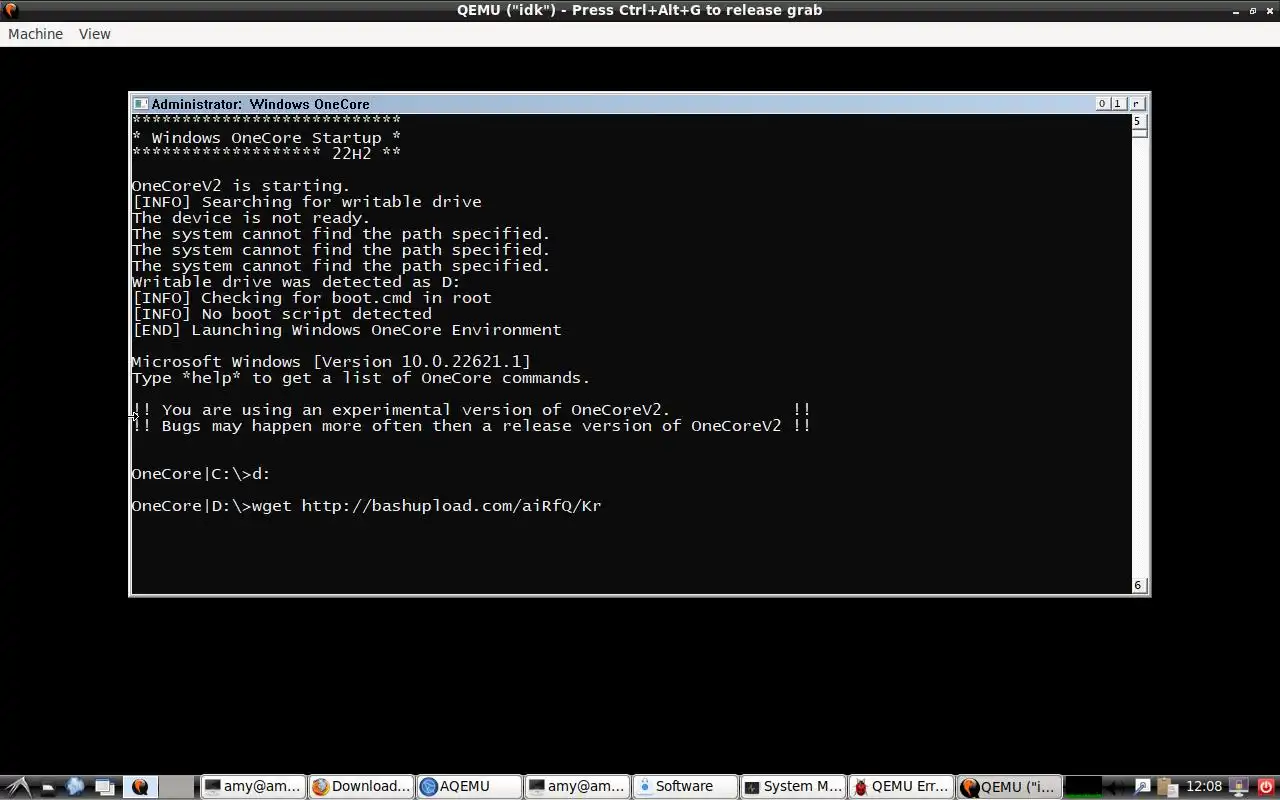Click the network monitor tray icon
Image resolution: width=1280 pixels, height=800 pixels.
[1238, 787]
